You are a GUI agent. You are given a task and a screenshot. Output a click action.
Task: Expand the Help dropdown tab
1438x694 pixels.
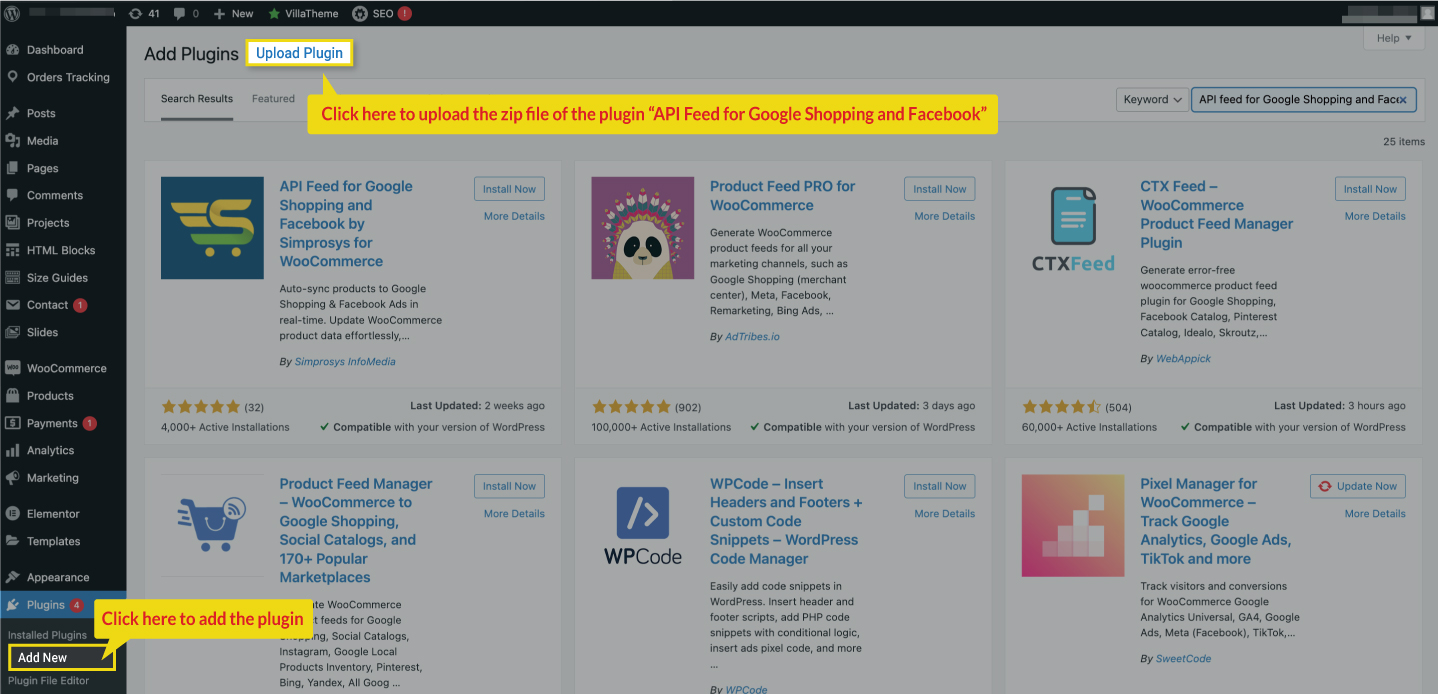pos(1394,38)
